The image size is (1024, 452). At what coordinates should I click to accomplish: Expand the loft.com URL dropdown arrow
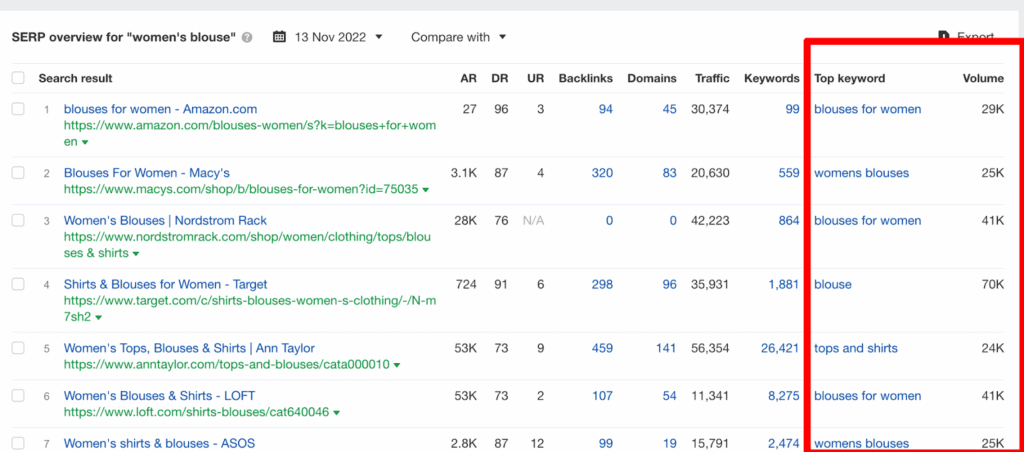point(336,412)
